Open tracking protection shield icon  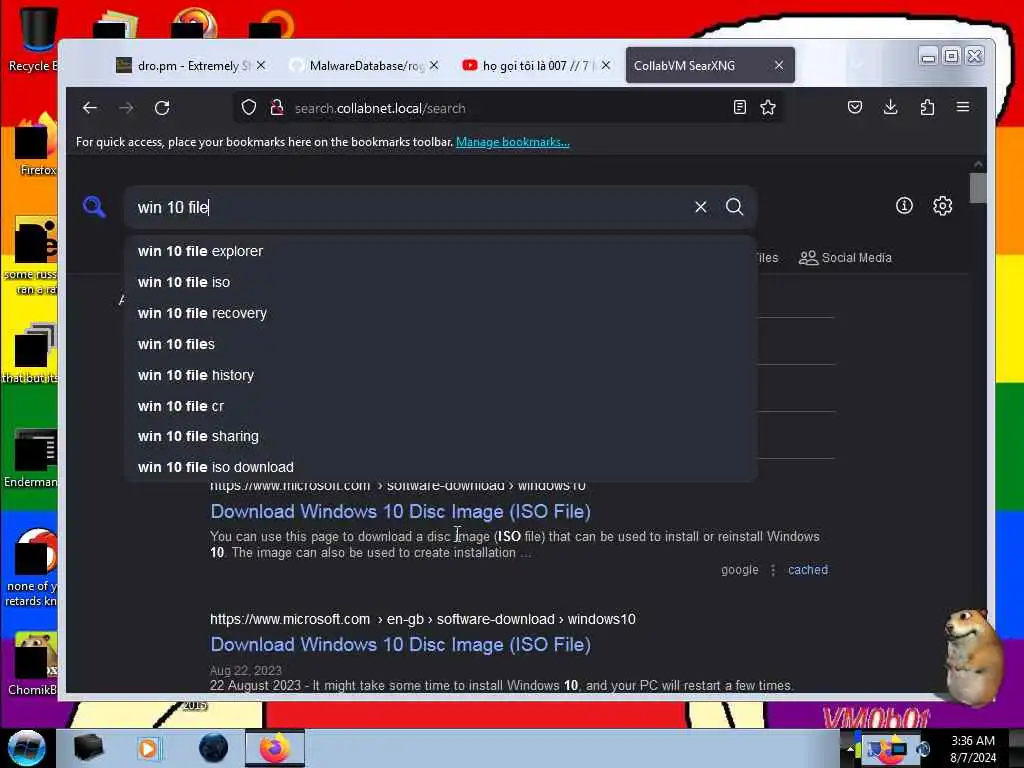[x=249, y=108]
